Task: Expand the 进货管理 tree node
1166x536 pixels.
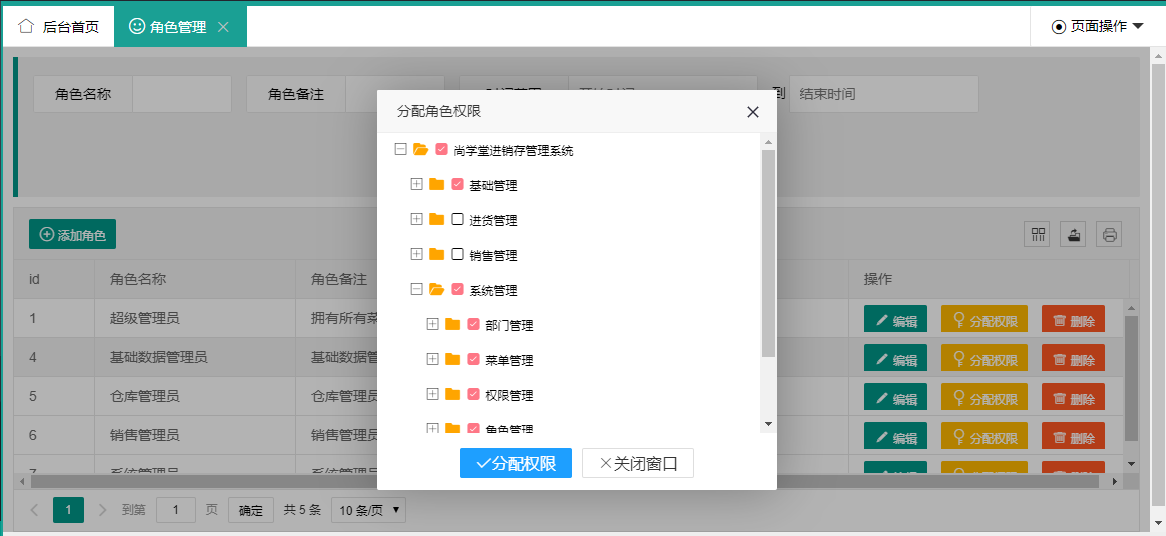Action: coord(416,219)
